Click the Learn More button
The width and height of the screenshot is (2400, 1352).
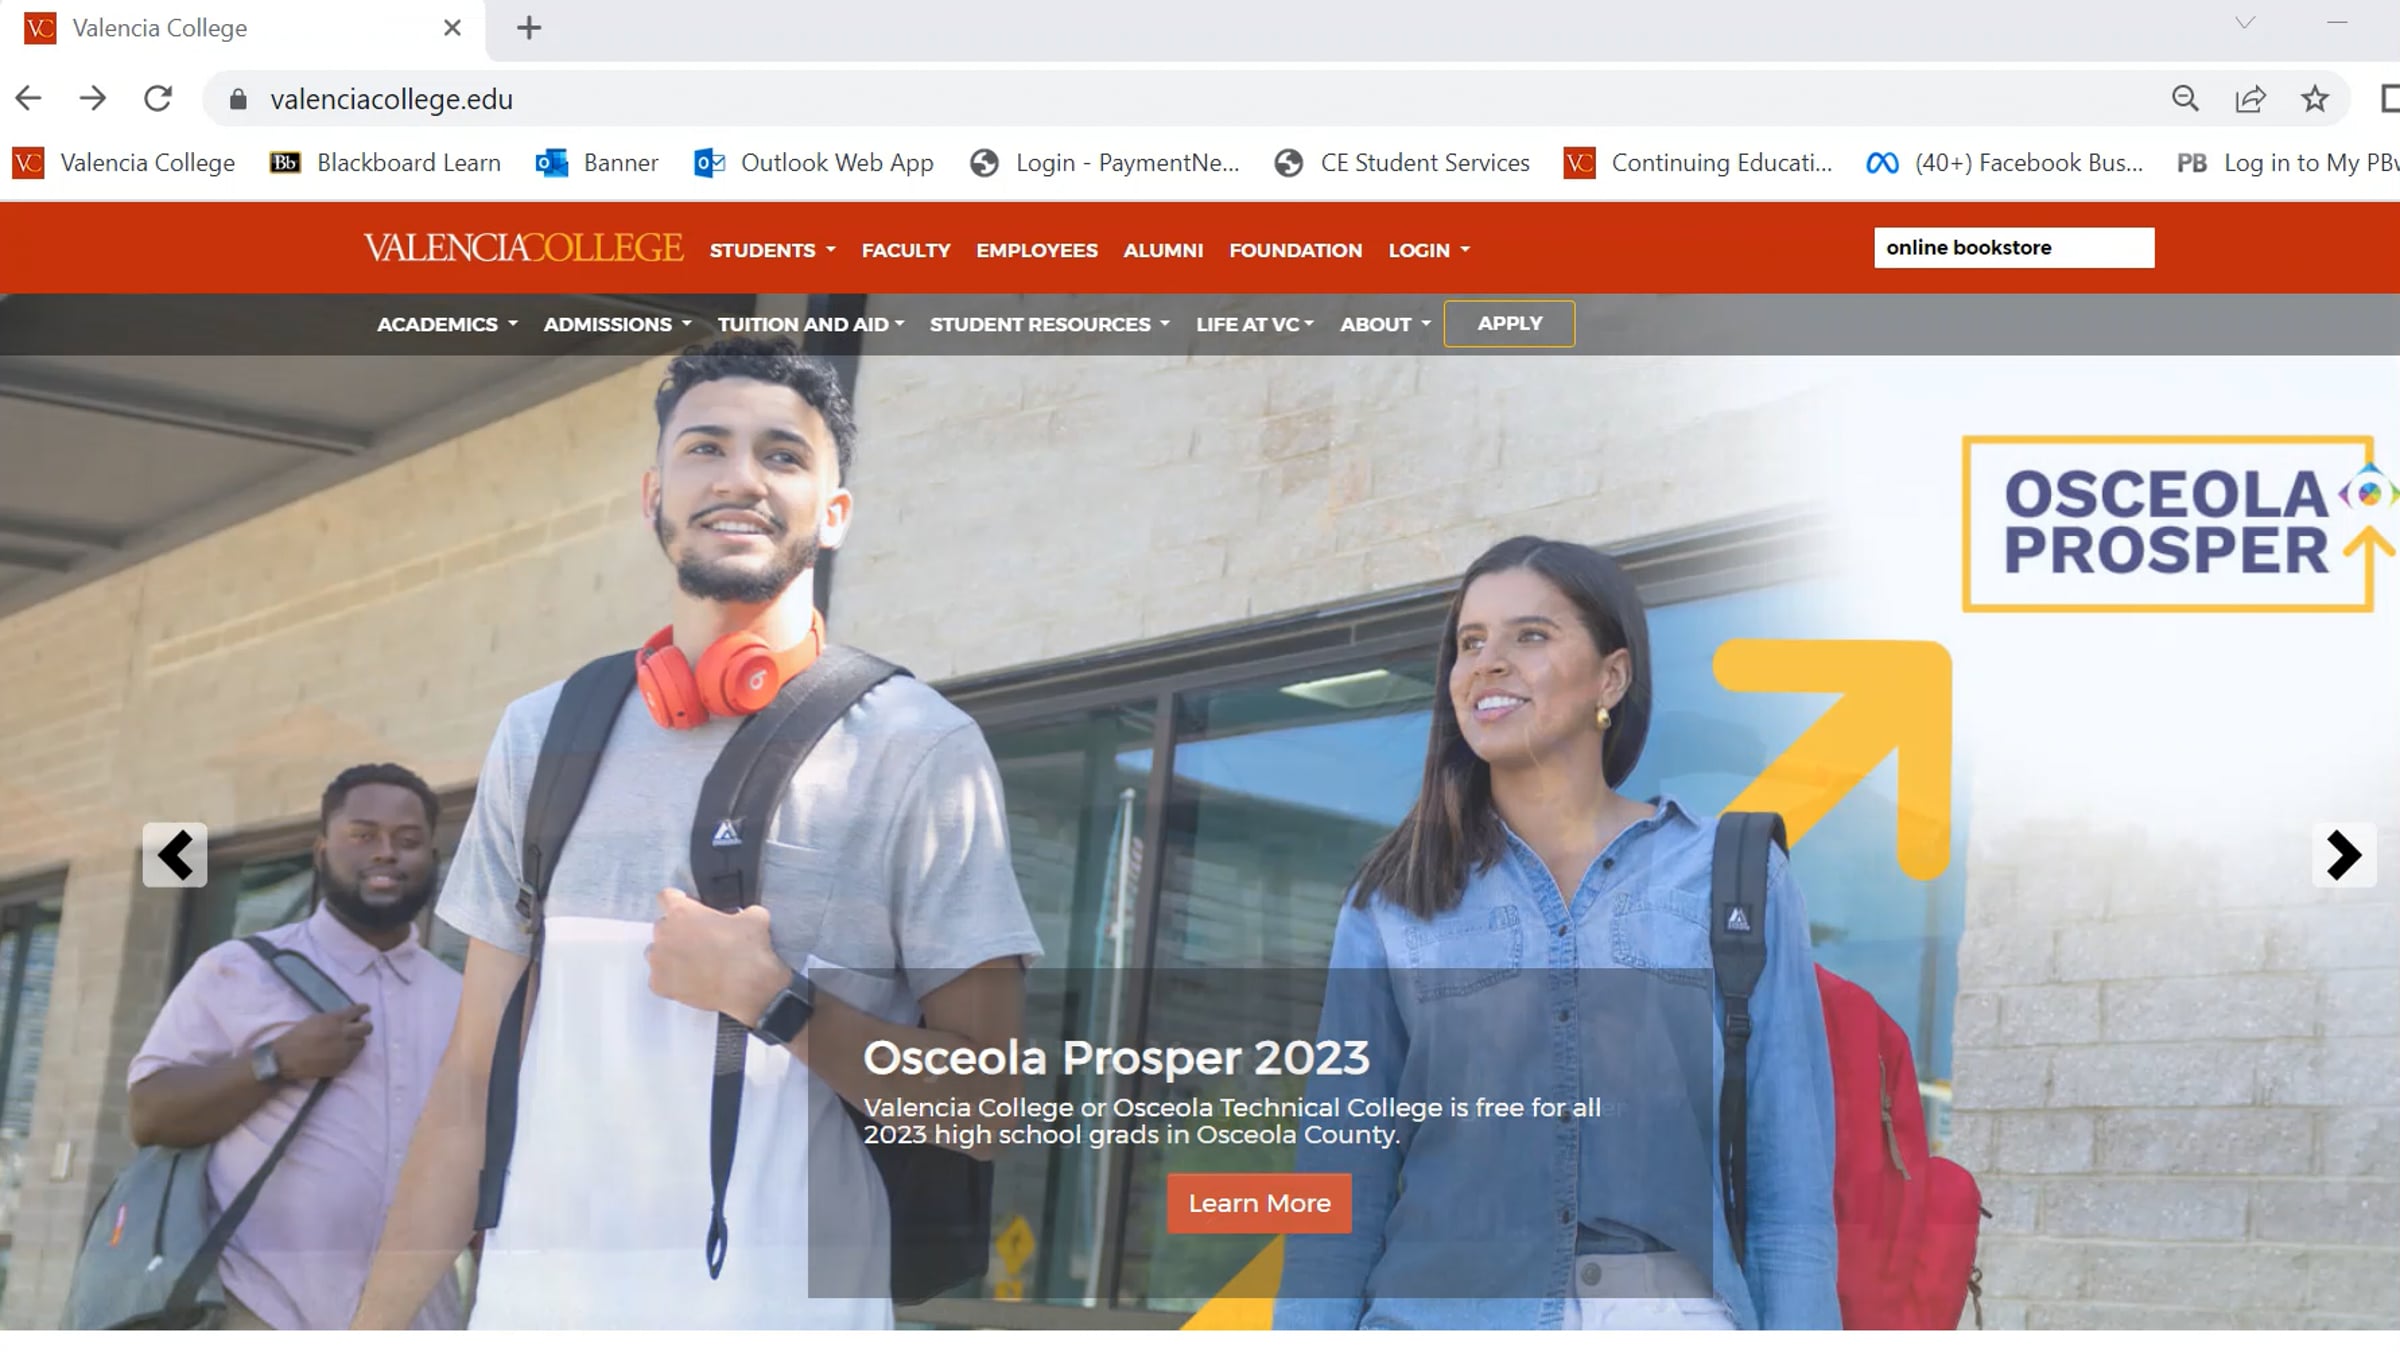point(1259,1203)
